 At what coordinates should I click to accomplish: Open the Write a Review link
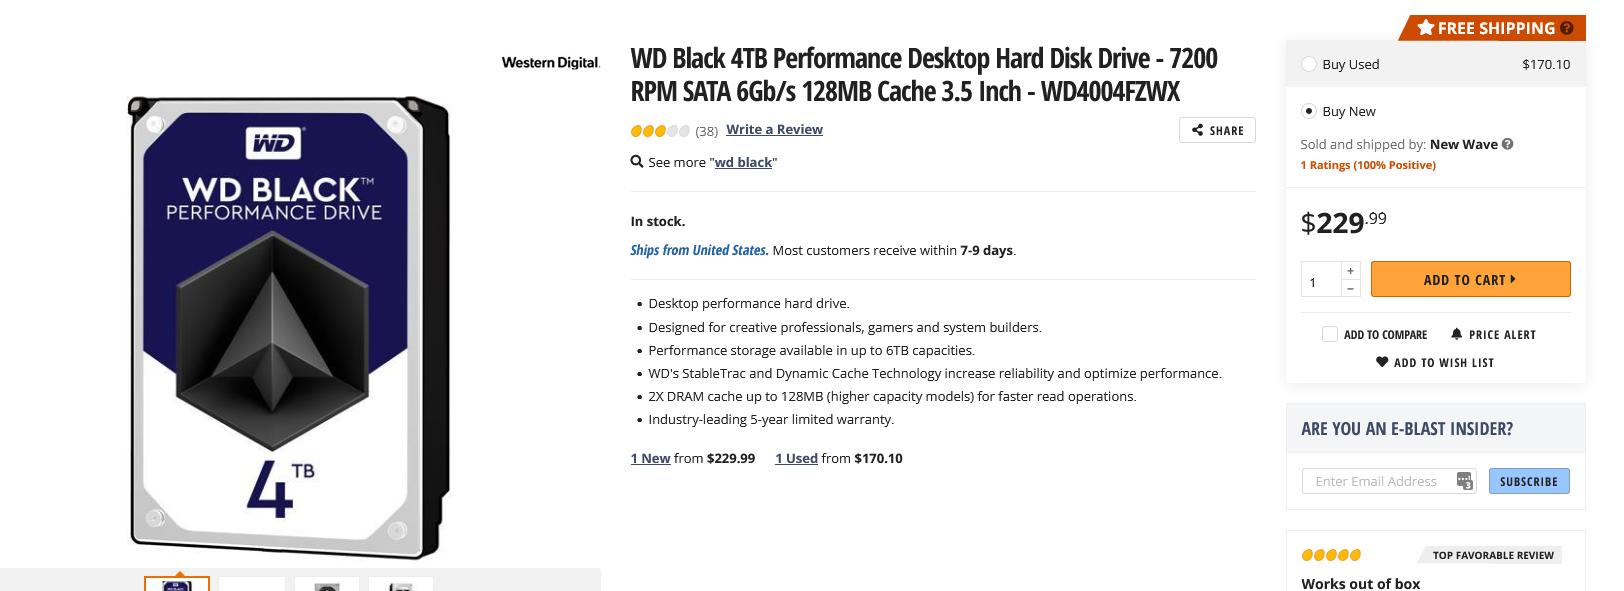[774, 130]
